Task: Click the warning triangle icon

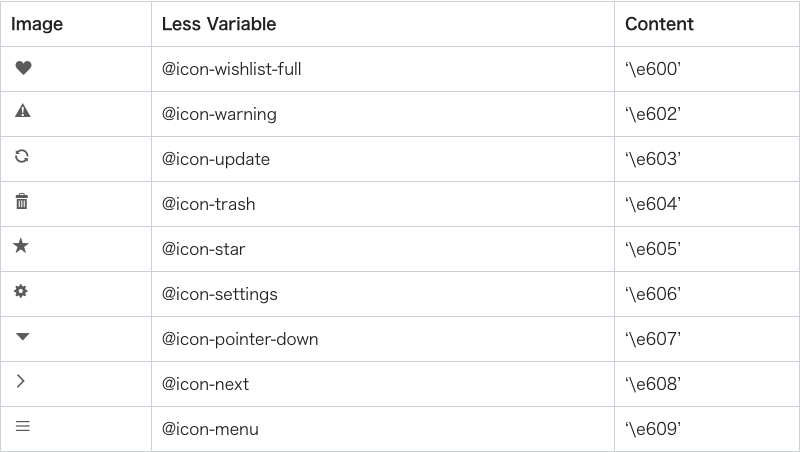Action: click(x=23, y=111)
